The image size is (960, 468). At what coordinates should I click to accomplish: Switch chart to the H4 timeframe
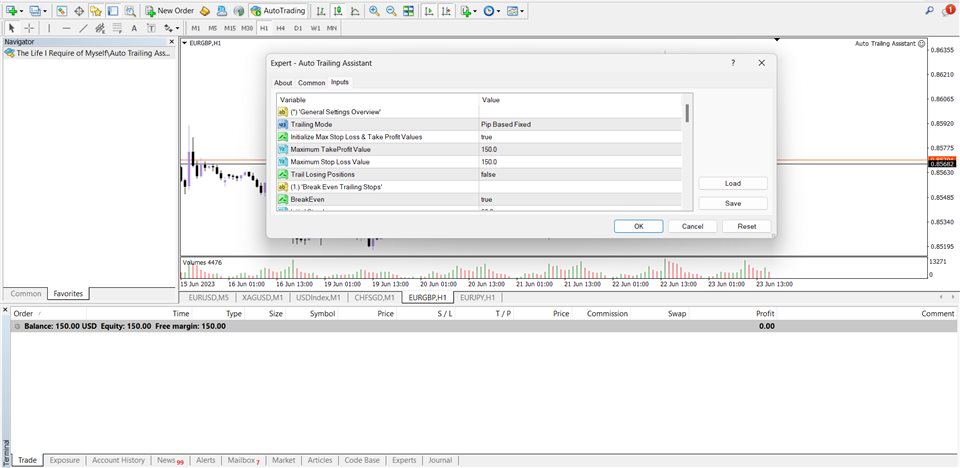click(281, 28)
